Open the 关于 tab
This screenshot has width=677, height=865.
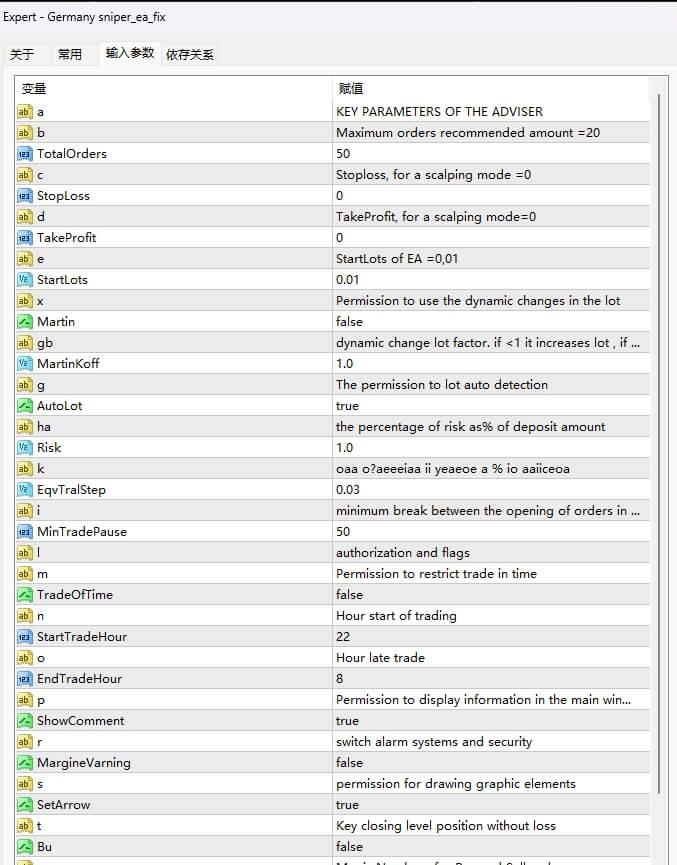[x=22, y=54]
